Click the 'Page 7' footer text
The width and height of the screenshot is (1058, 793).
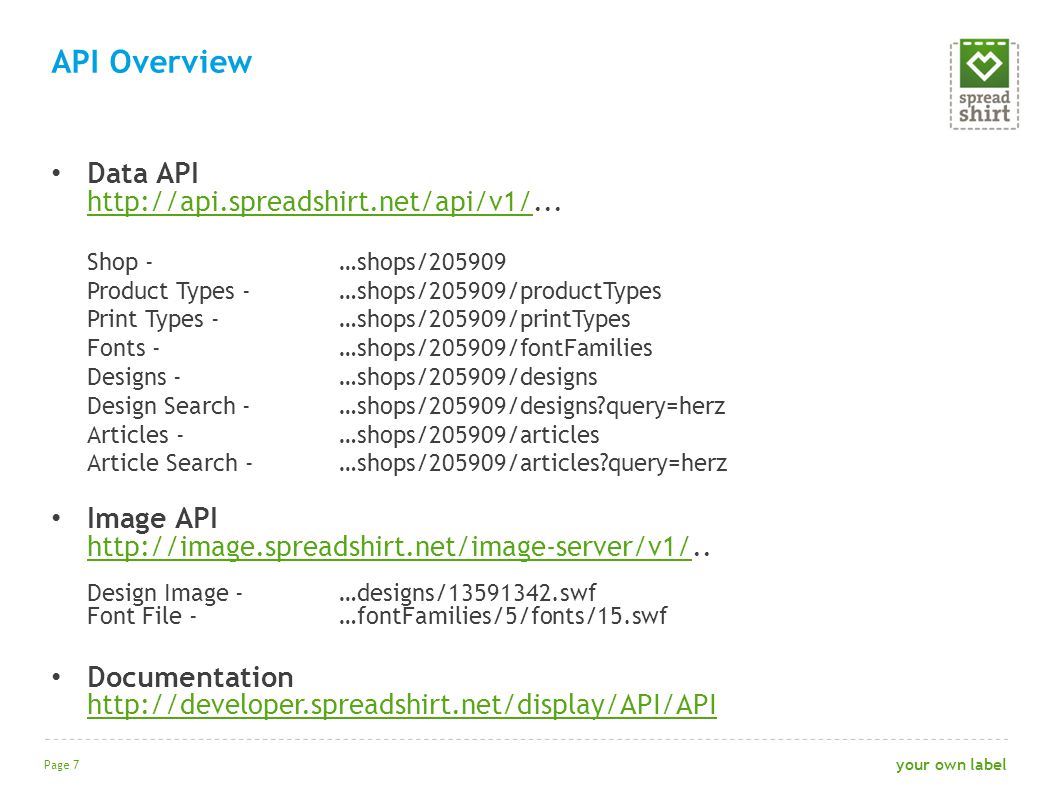(61, 765)
